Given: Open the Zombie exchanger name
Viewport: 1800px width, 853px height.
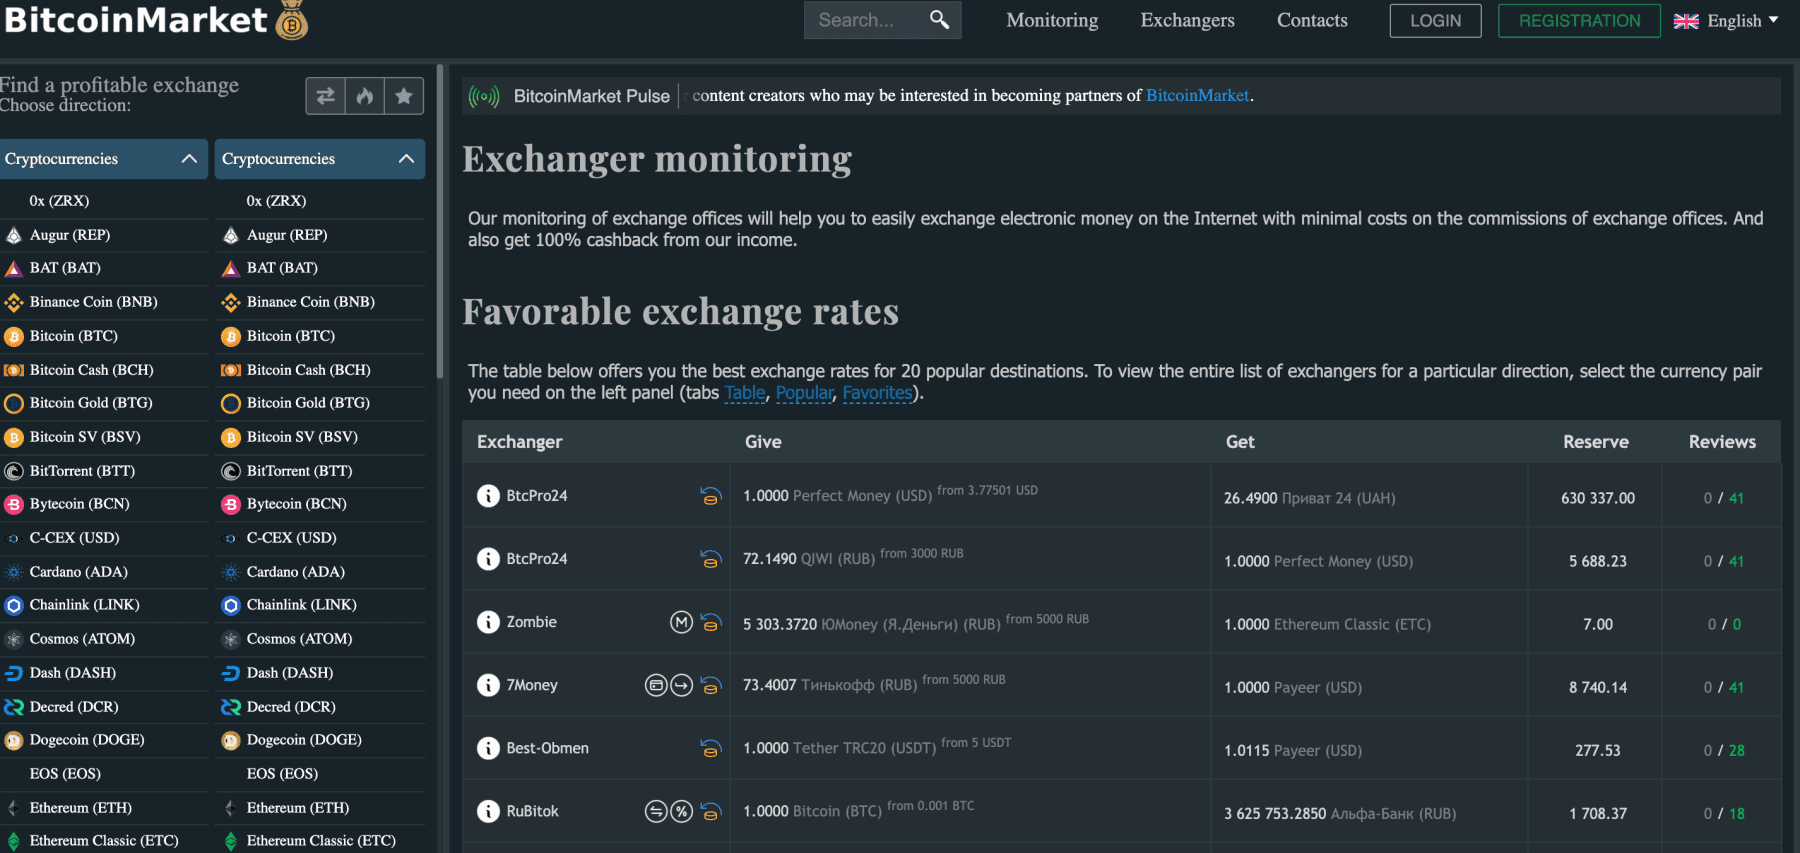Looking at the screenshot, I should [x=531, y=622].
